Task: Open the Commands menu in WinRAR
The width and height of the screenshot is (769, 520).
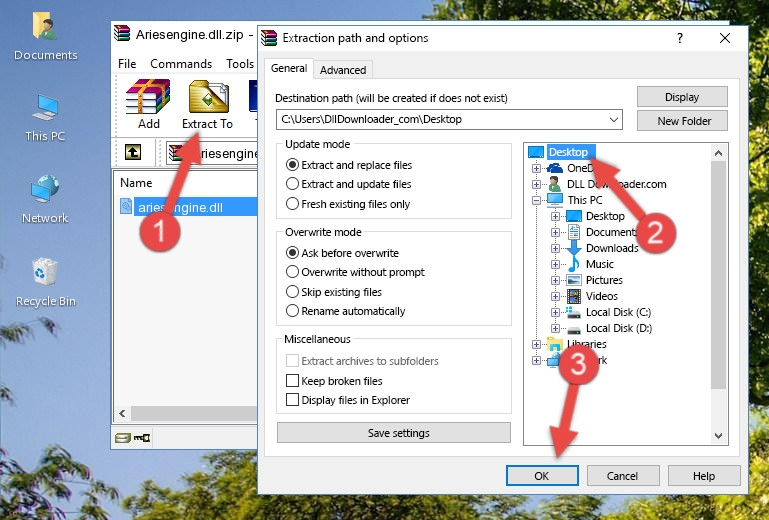Action: coord(181,64)
